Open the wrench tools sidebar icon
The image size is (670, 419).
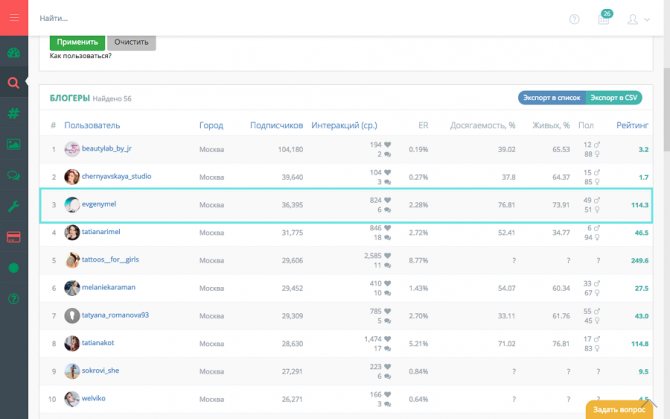[14, 206]
